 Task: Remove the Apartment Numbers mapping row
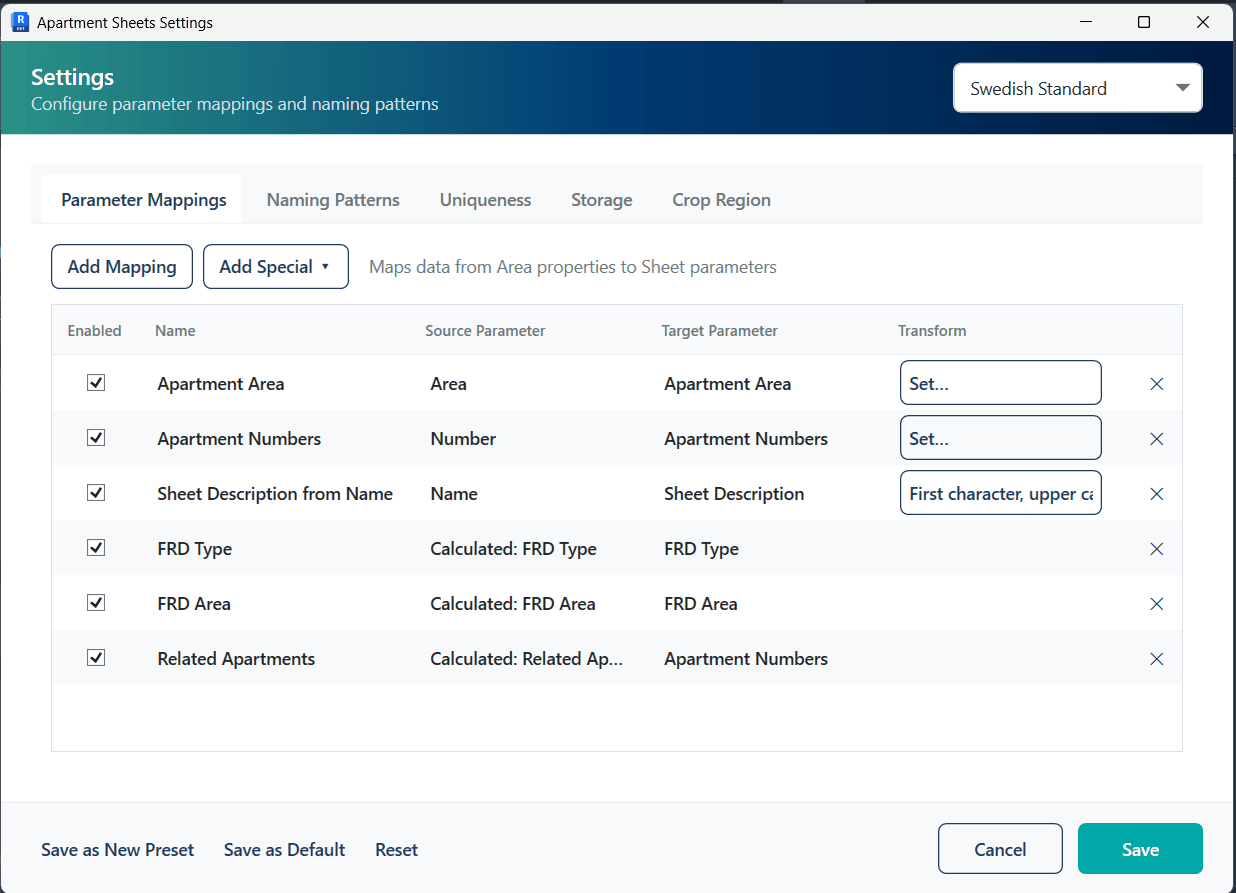click(x=1157, y=439)
